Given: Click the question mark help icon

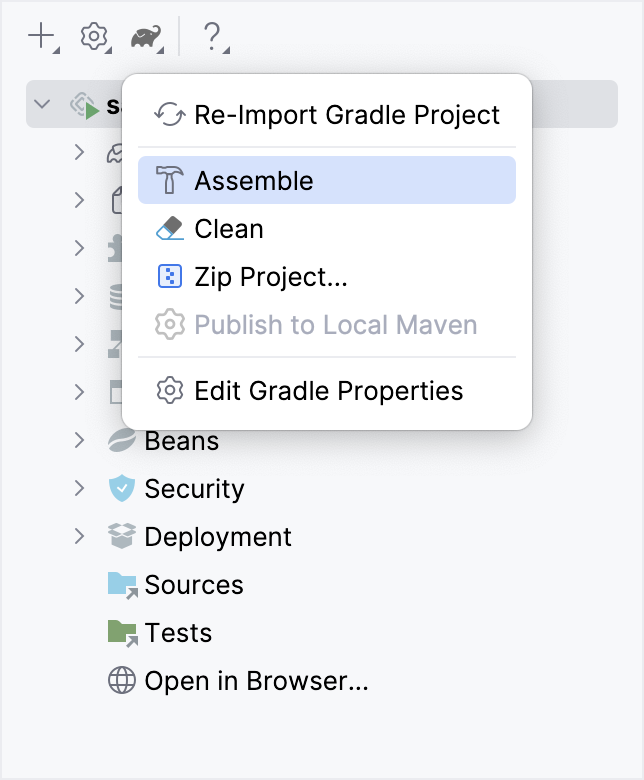Looking at the screenshot, I should tap(211, 37).
